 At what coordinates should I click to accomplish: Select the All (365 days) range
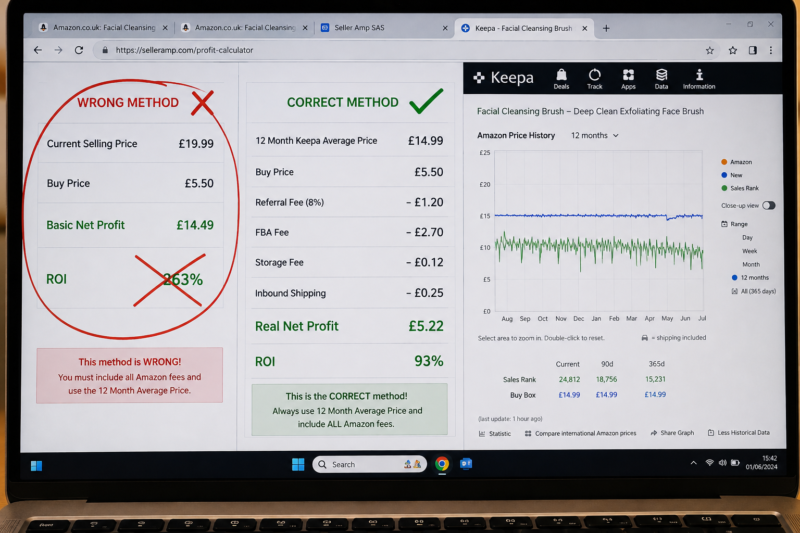click(754, 291)
